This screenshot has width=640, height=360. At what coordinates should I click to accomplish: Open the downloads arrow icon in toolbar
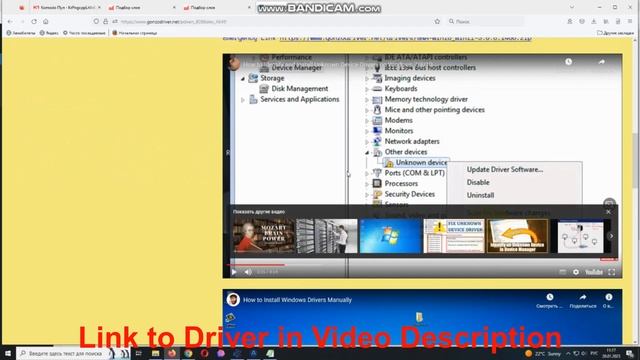point(594,21)
